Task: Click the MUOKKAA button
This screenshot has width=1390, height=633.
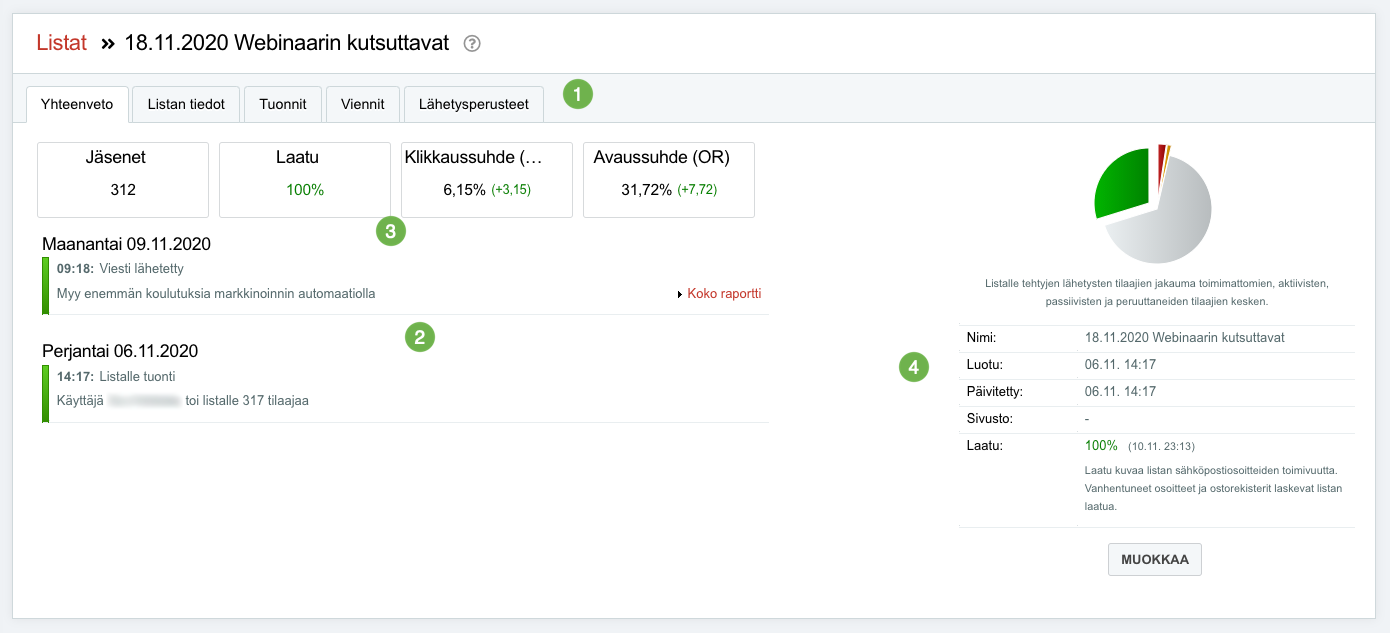Action: 1155,560
